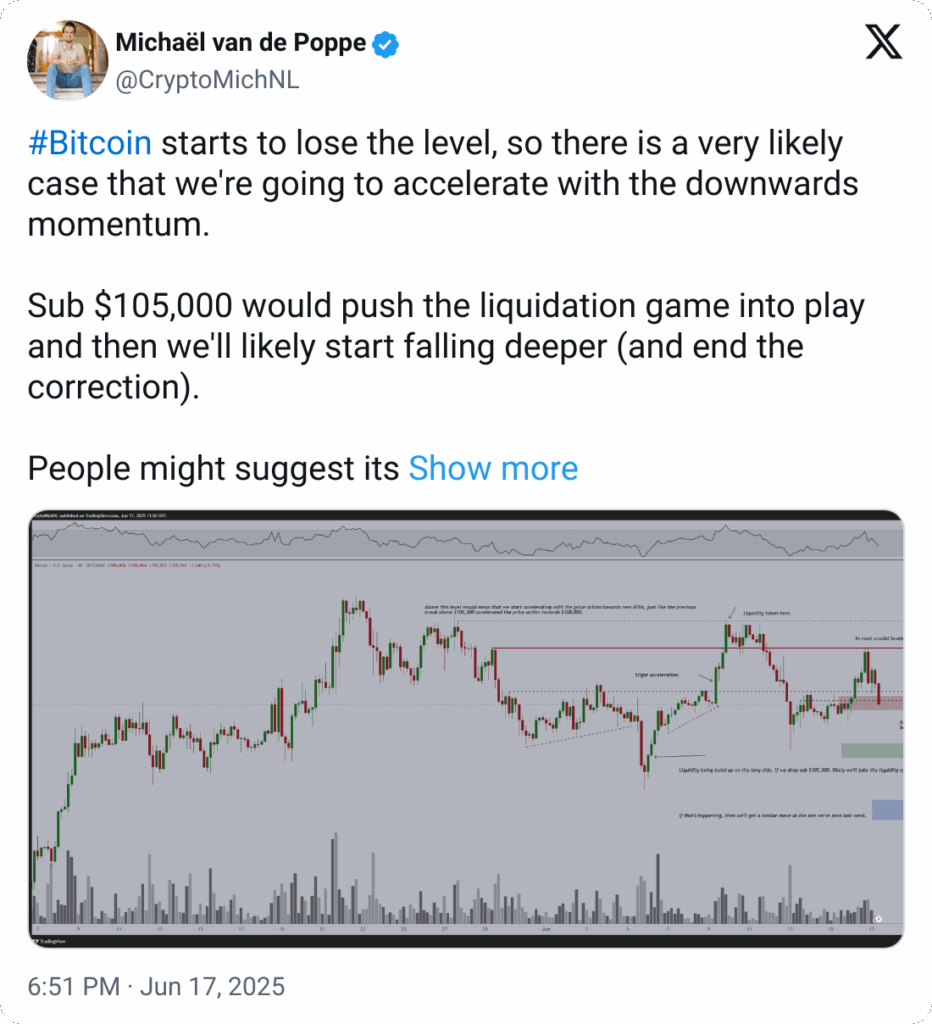Open the 6:51 PM · Jun 17, 2025 timestamp
This screenshot has height=1024, width=932.
click(x=156, y=986)
